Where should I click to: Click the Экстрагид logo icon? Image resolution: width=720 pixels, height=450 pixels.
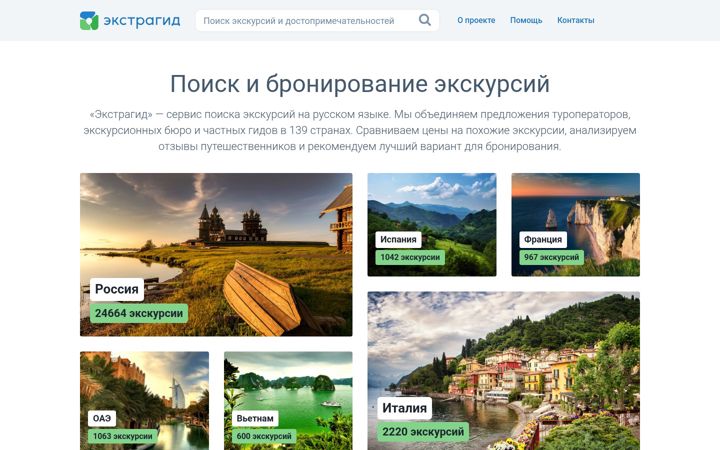click(x=89, y=21)
